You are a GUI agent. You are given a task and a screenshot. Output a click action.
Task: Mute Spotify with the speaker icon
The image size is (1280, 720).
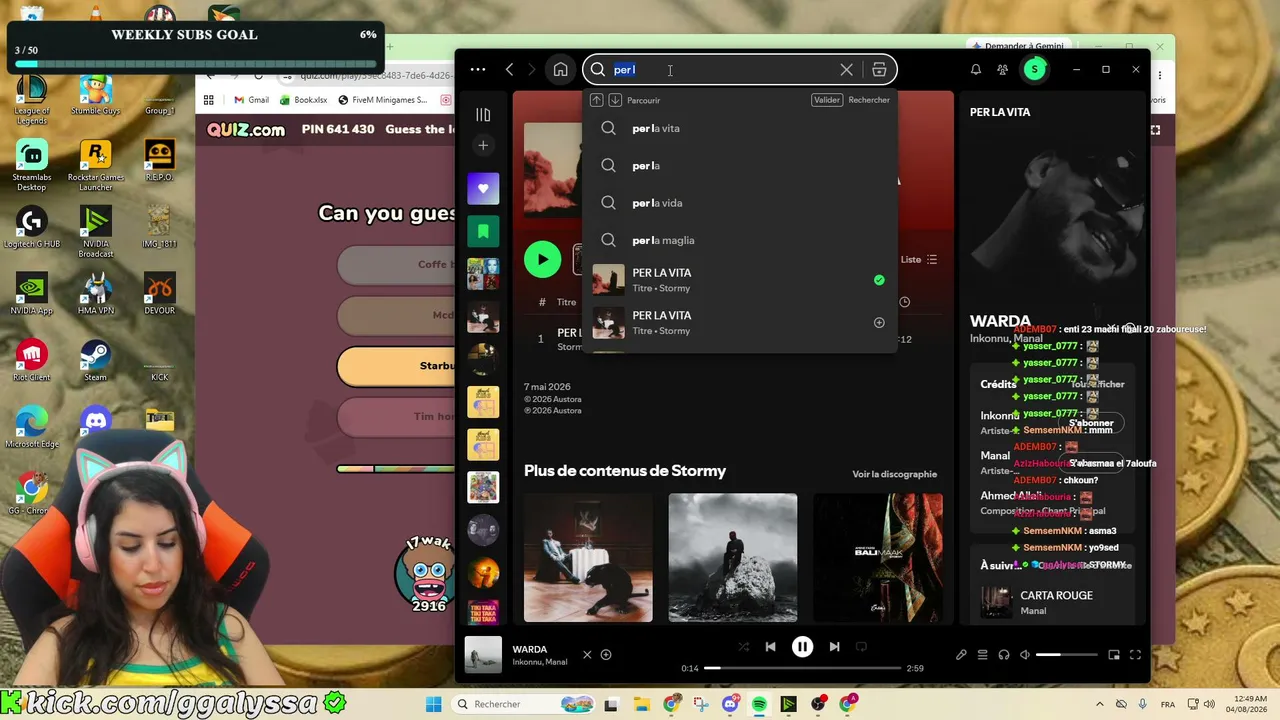1025,655
